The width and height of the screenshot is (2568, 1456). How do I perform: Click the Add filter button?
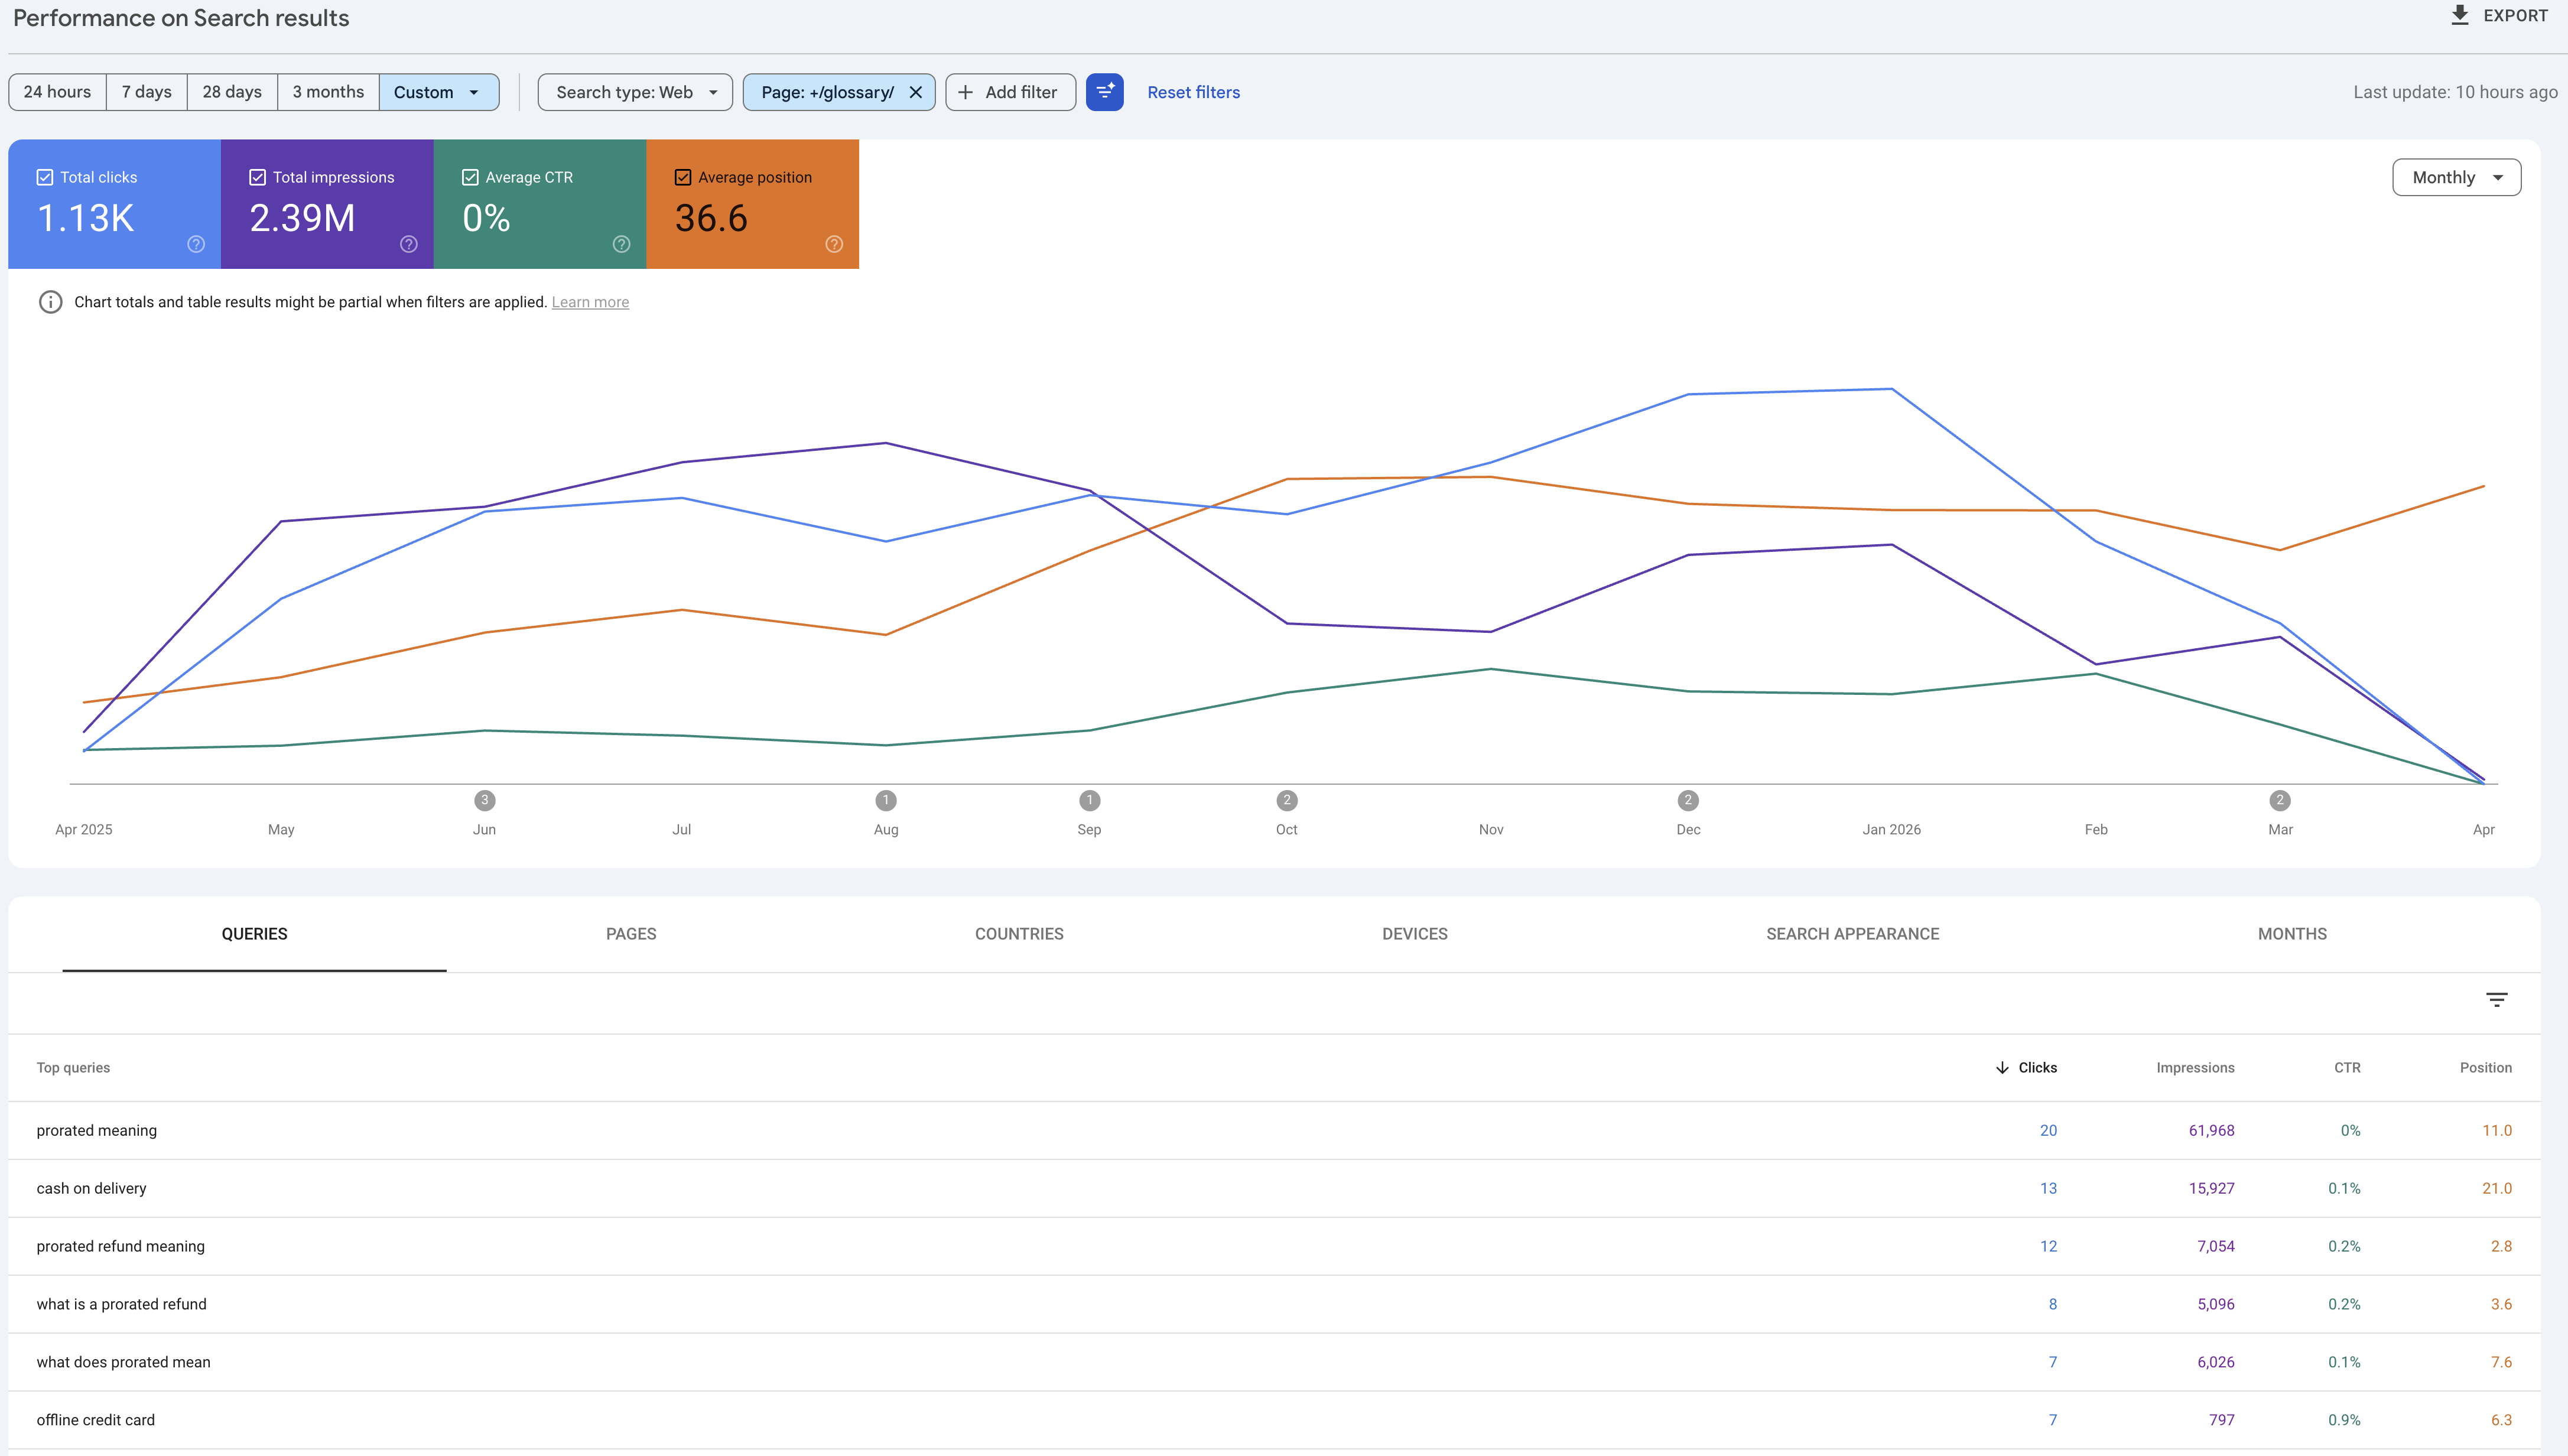pos(1009,92)
